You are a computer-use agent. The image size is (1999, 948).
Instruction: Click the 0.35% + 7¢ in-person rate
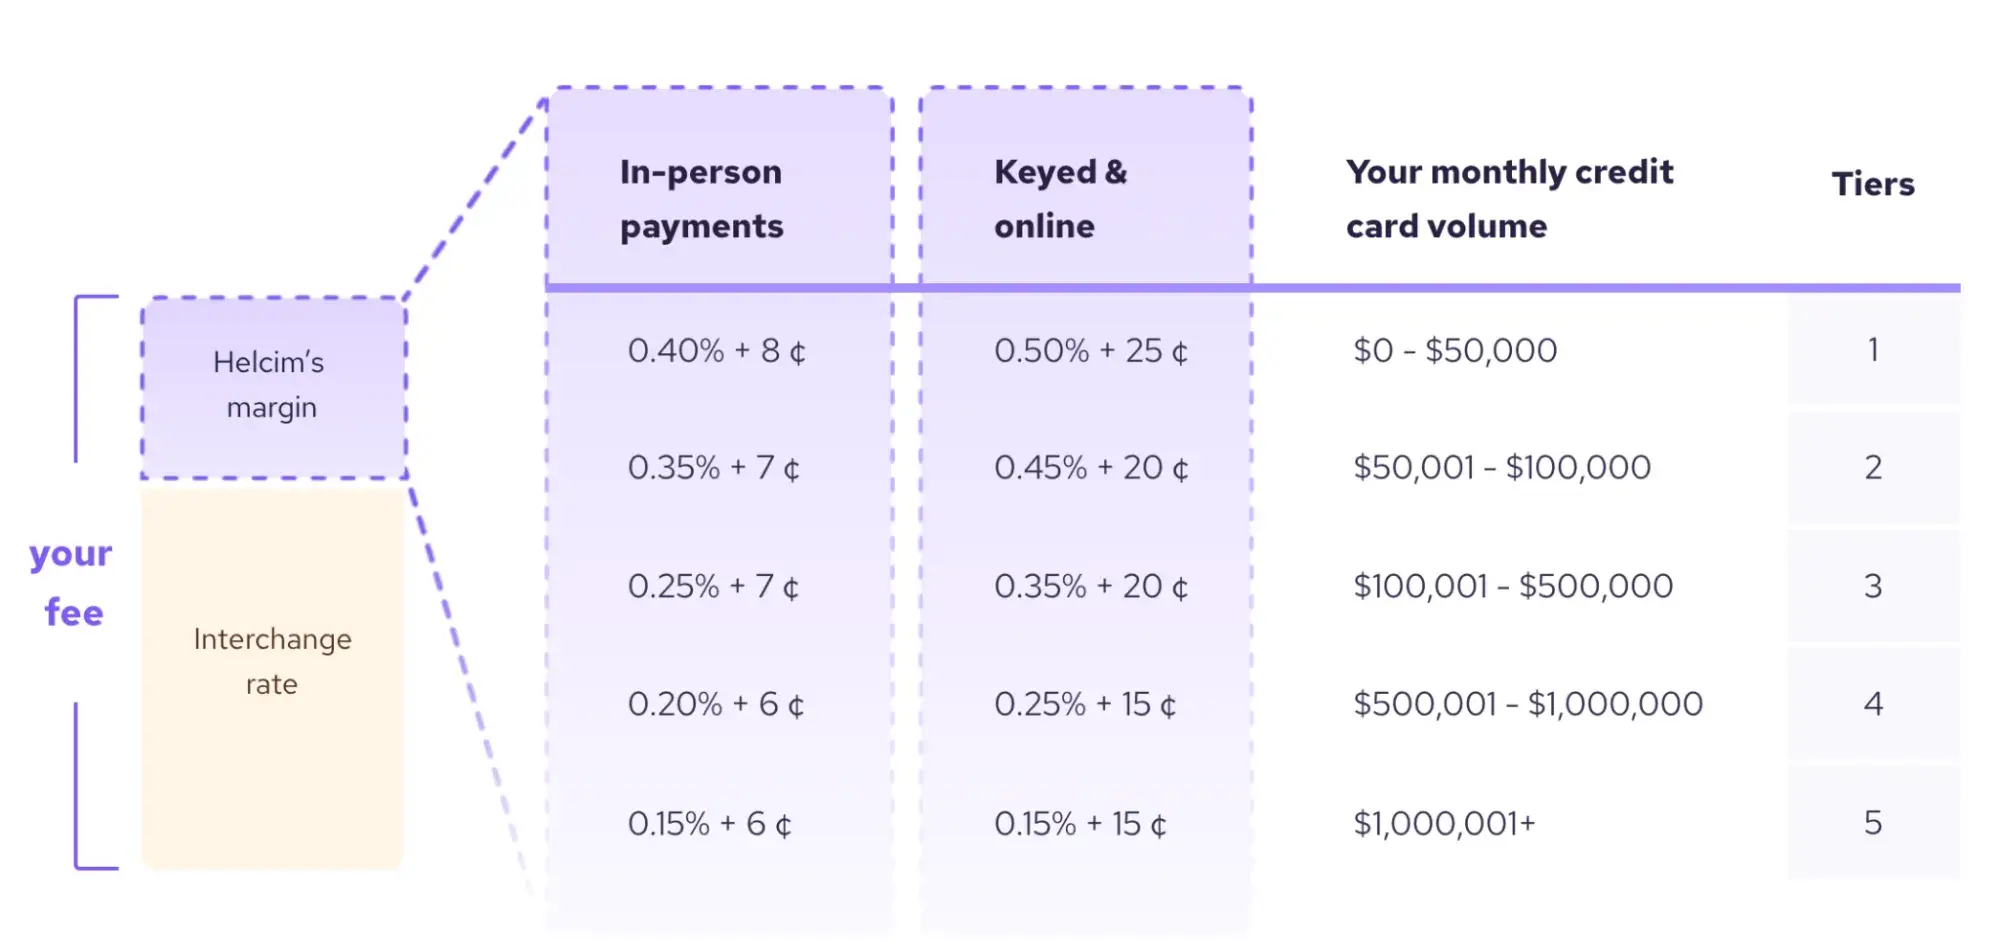click(713, 468)
